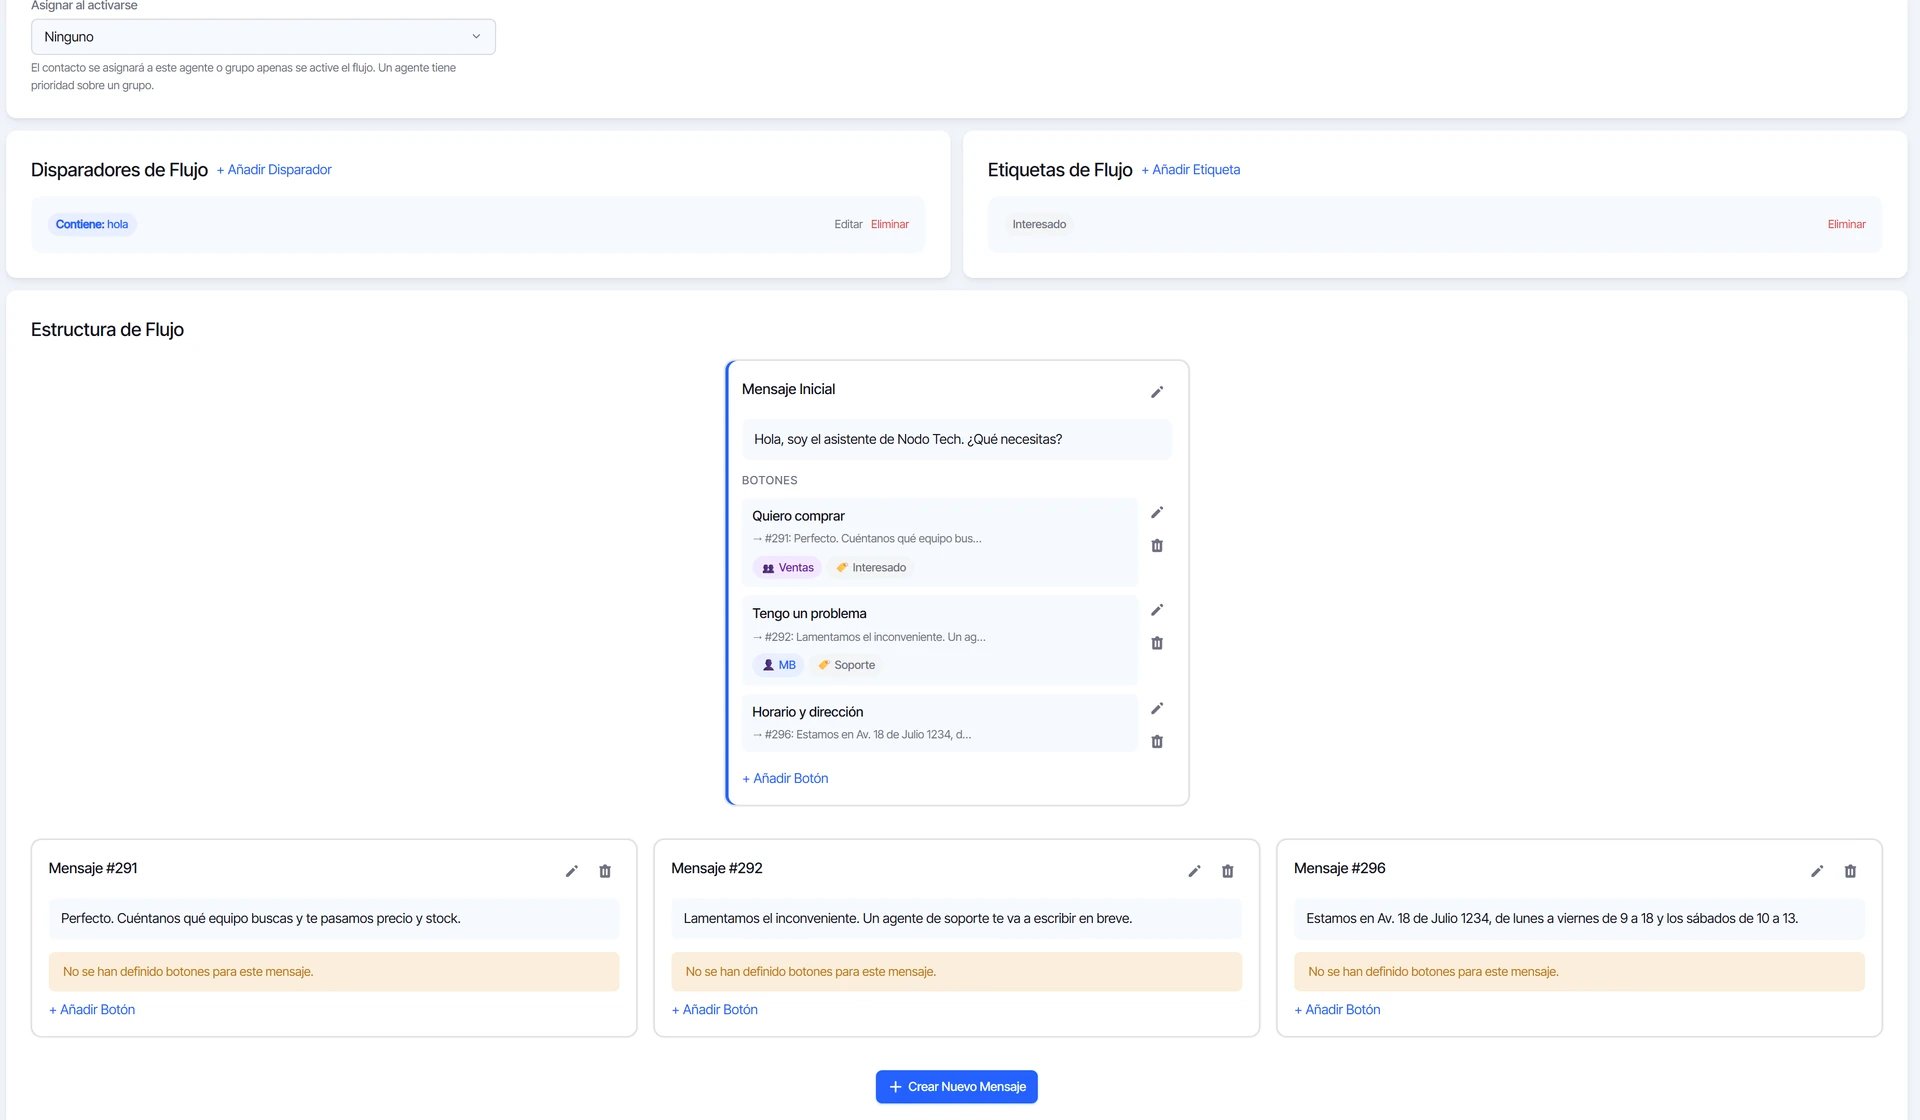Remove the Contiene: hola trigger
Screen dimensions: 1920x1120
[890, 224]
